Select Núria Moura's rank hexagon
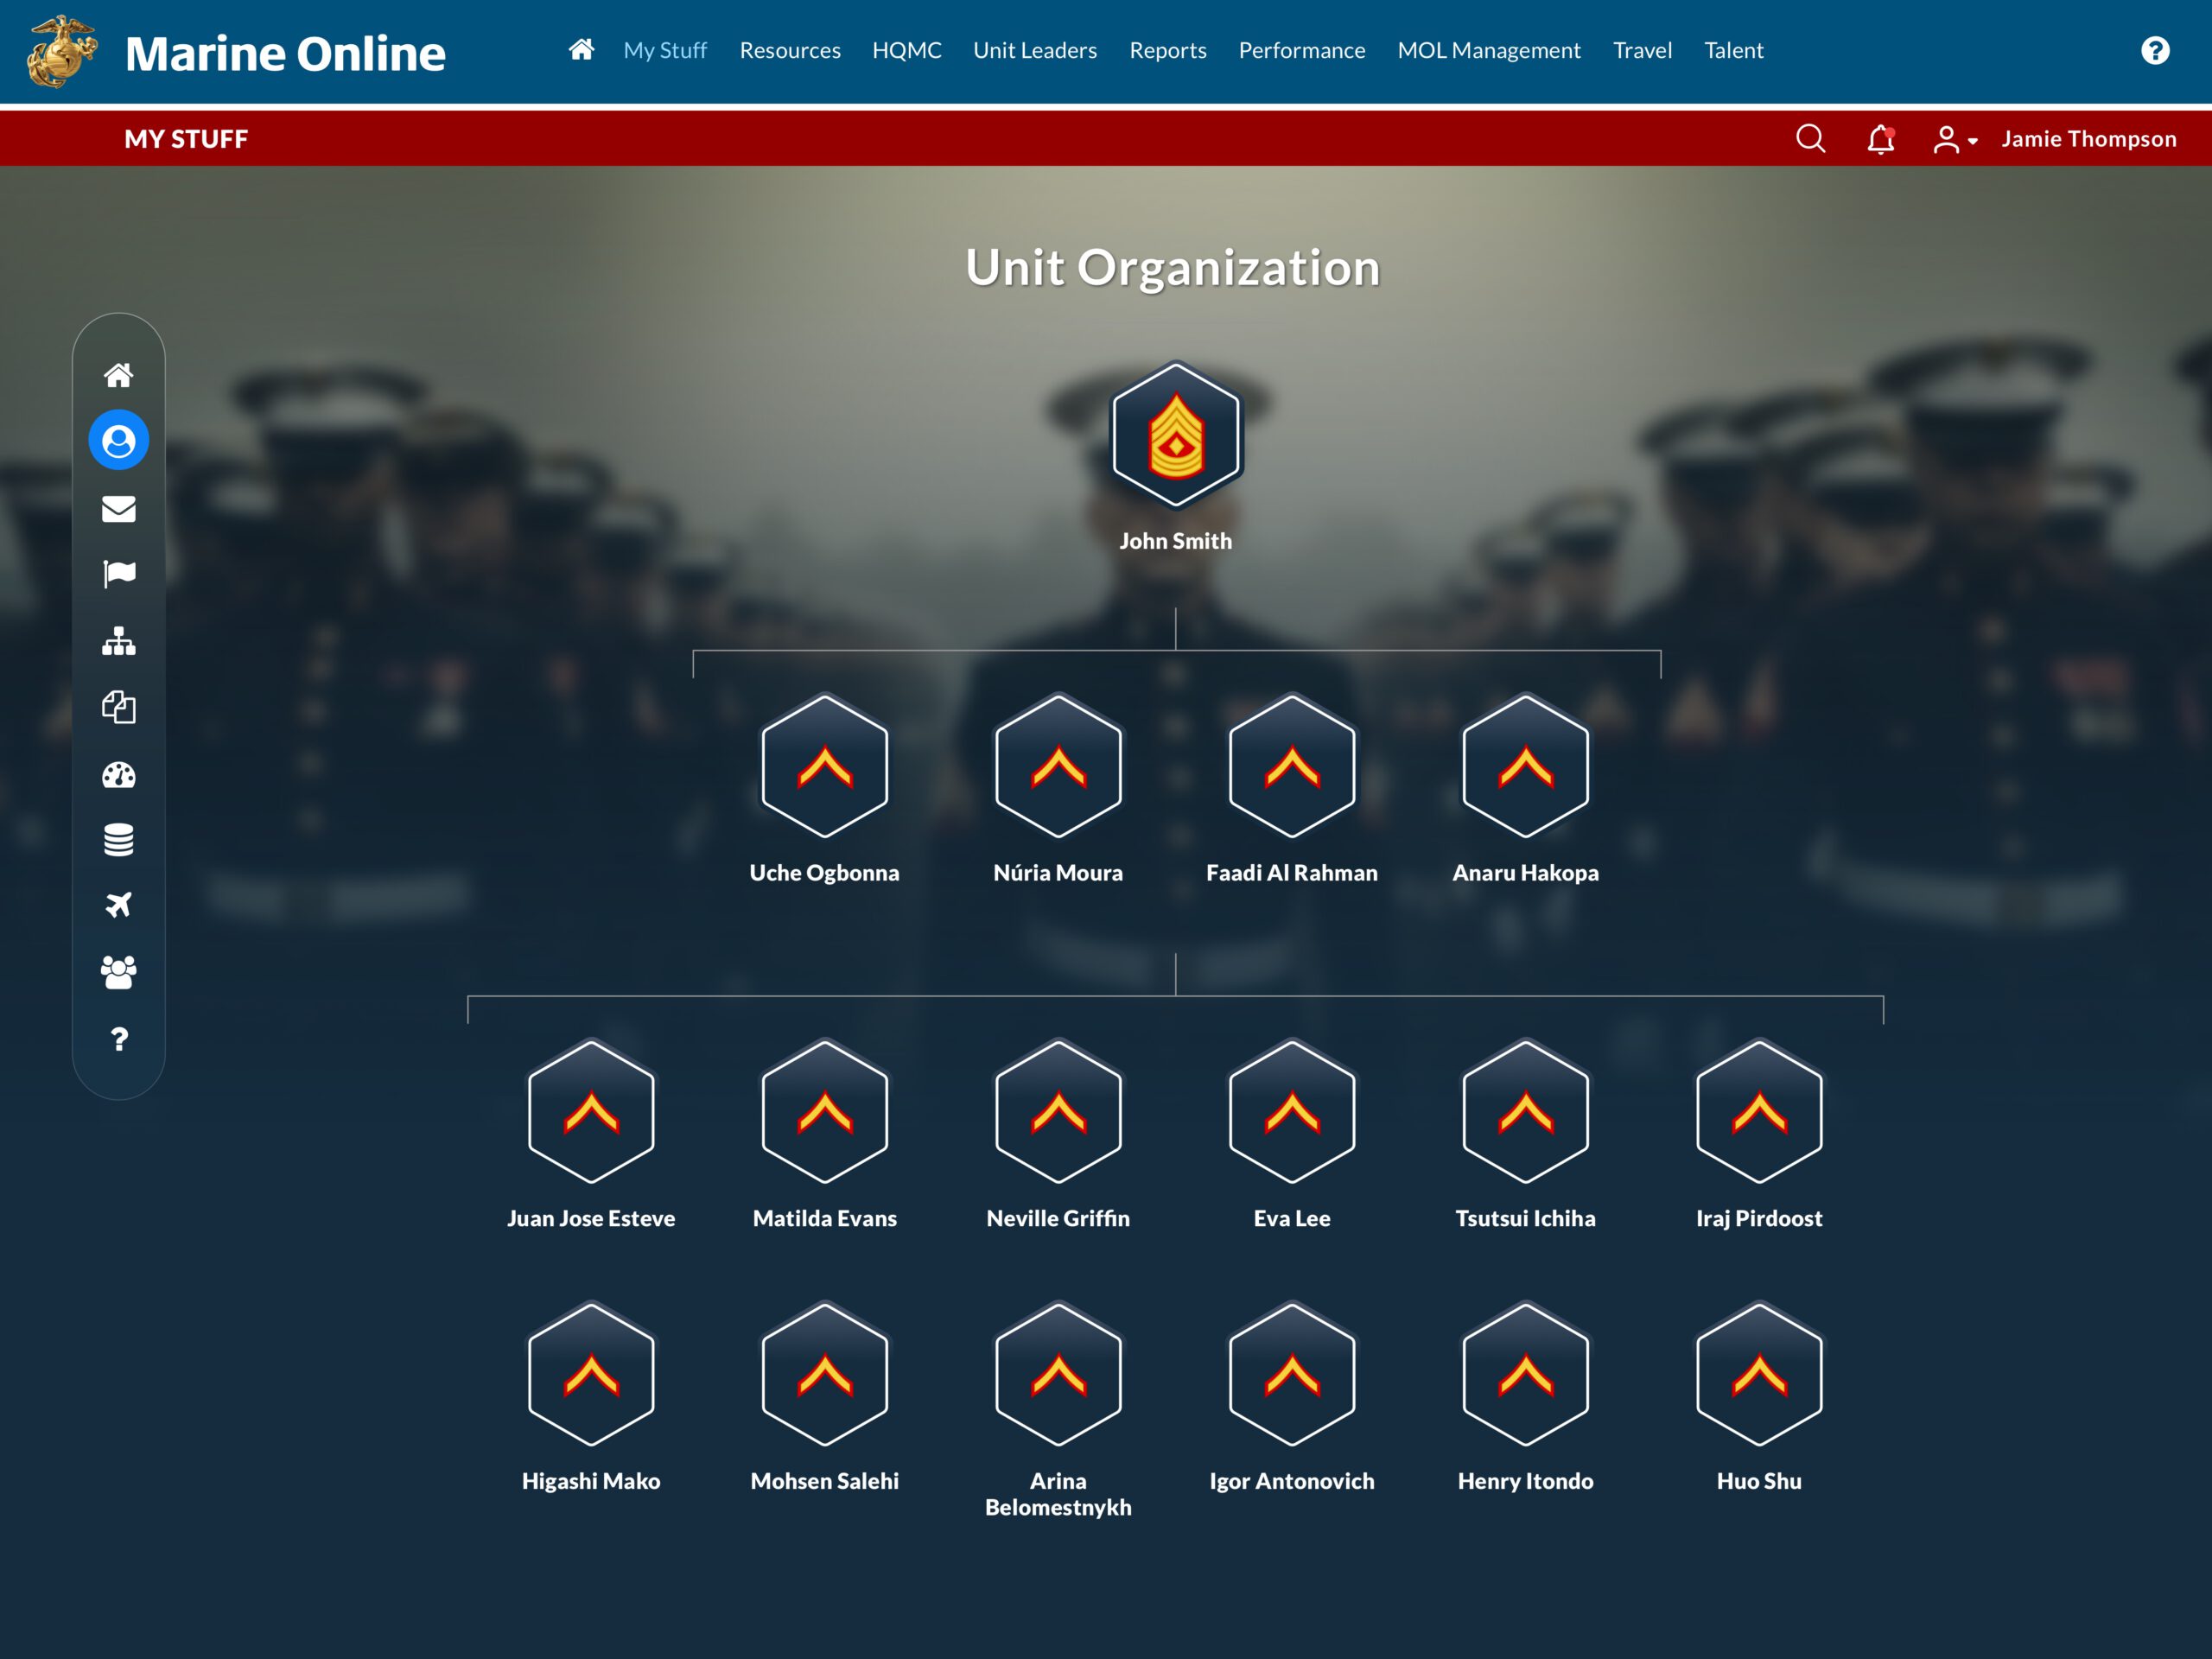Image resolution: width=2212 pixels, height=1659 pixels. (x=1058, y=766)
